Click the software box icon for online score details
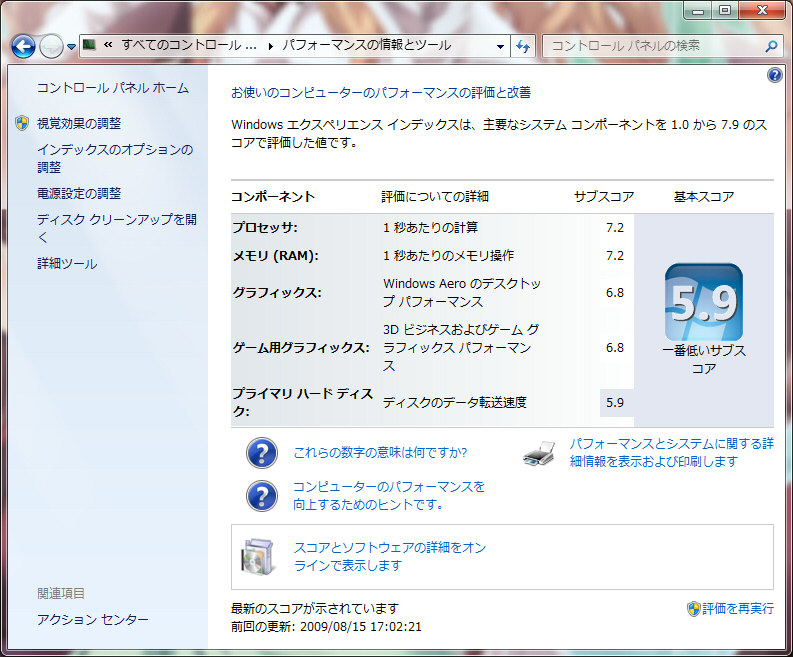This screenshot has height=657, width=793. (257, 557)
